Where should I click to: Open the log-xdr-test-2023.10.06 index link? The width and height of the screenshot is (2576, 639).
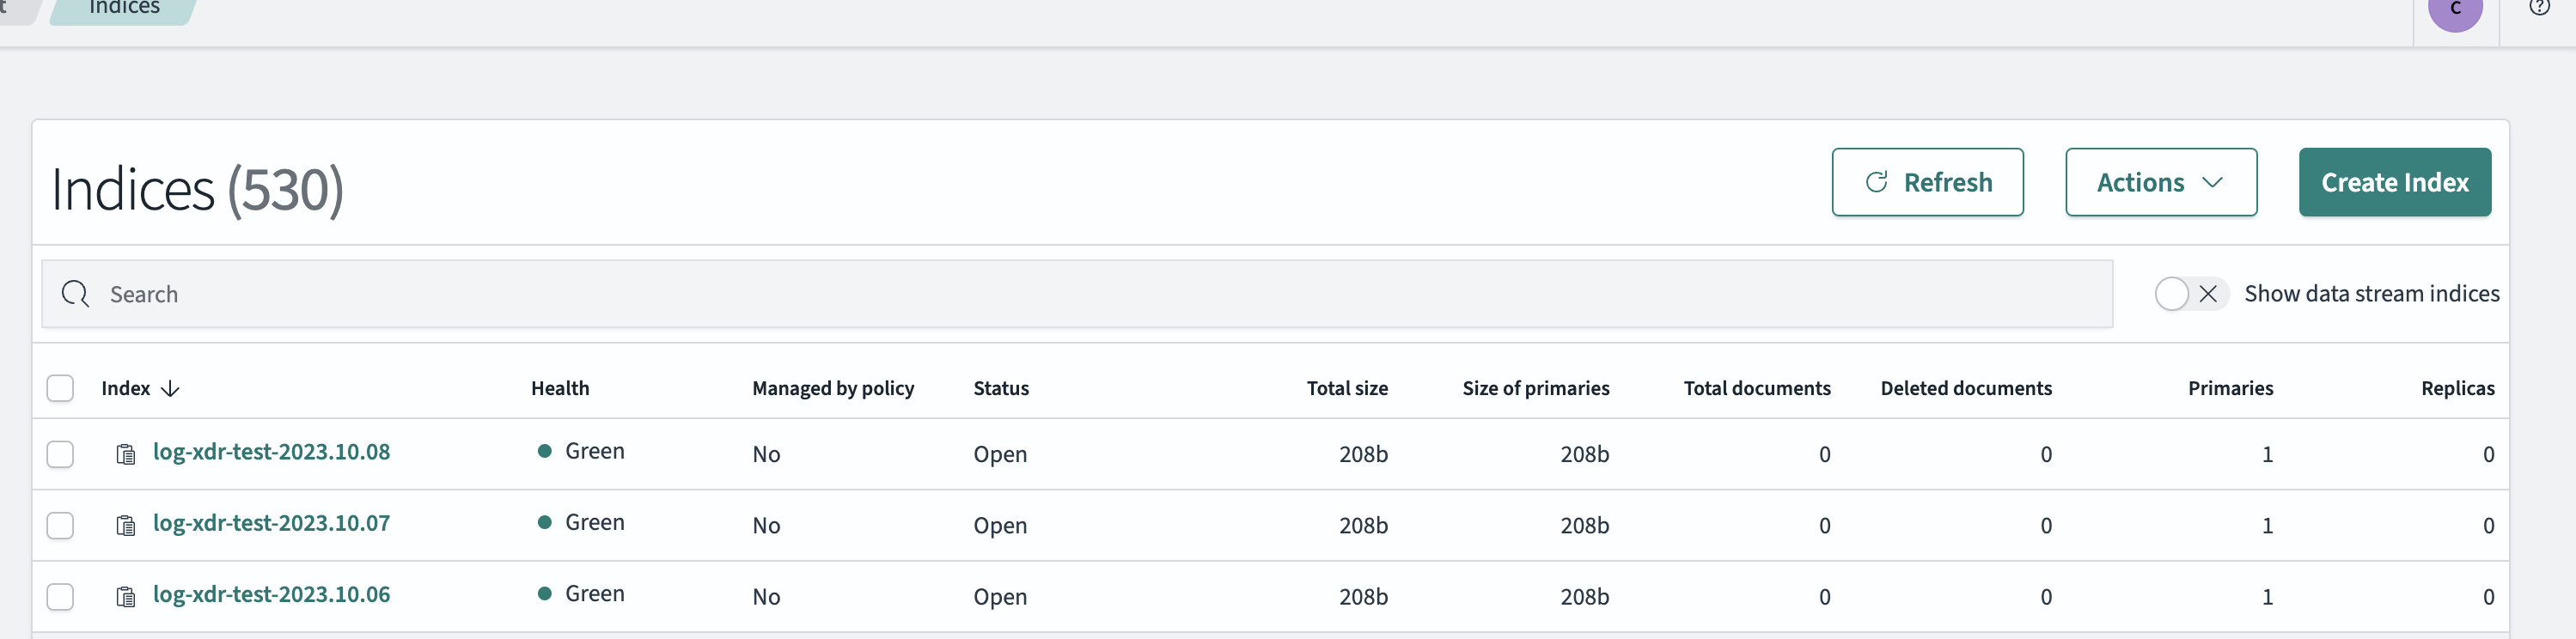point(271,595)
